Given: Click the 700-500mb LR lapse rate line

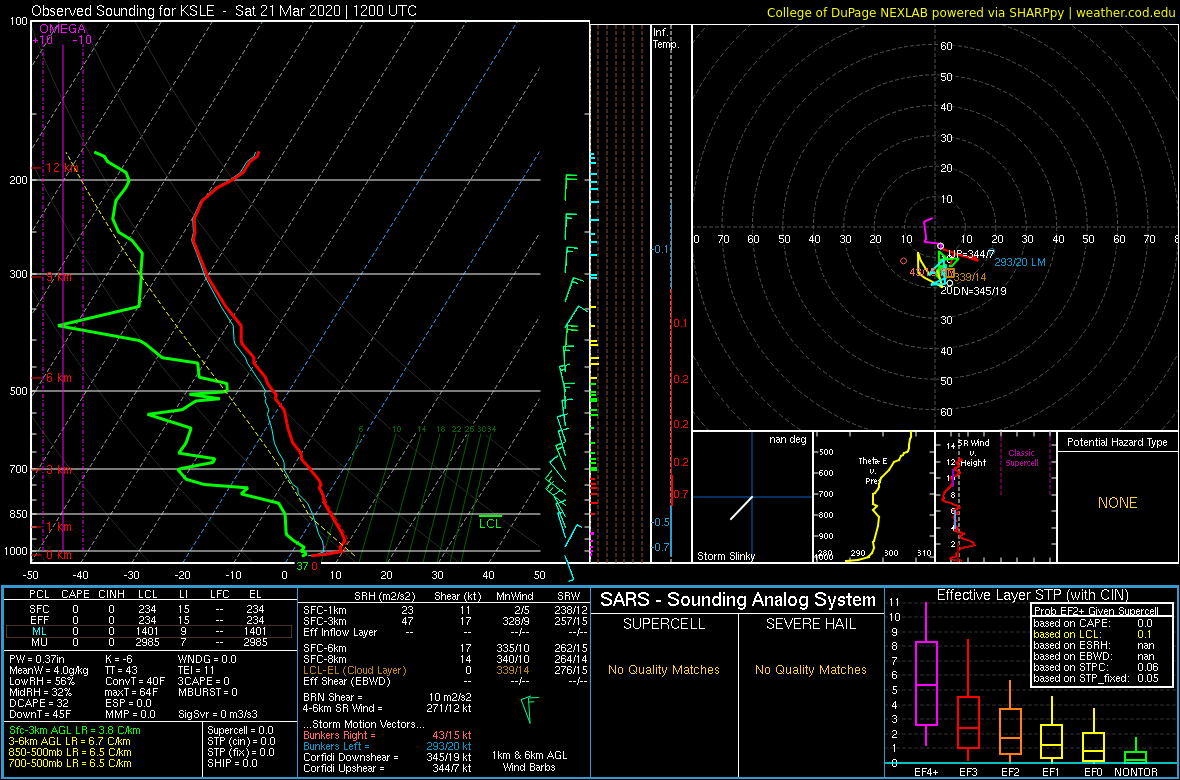Looking at the screenshot, I should point(70,764).
